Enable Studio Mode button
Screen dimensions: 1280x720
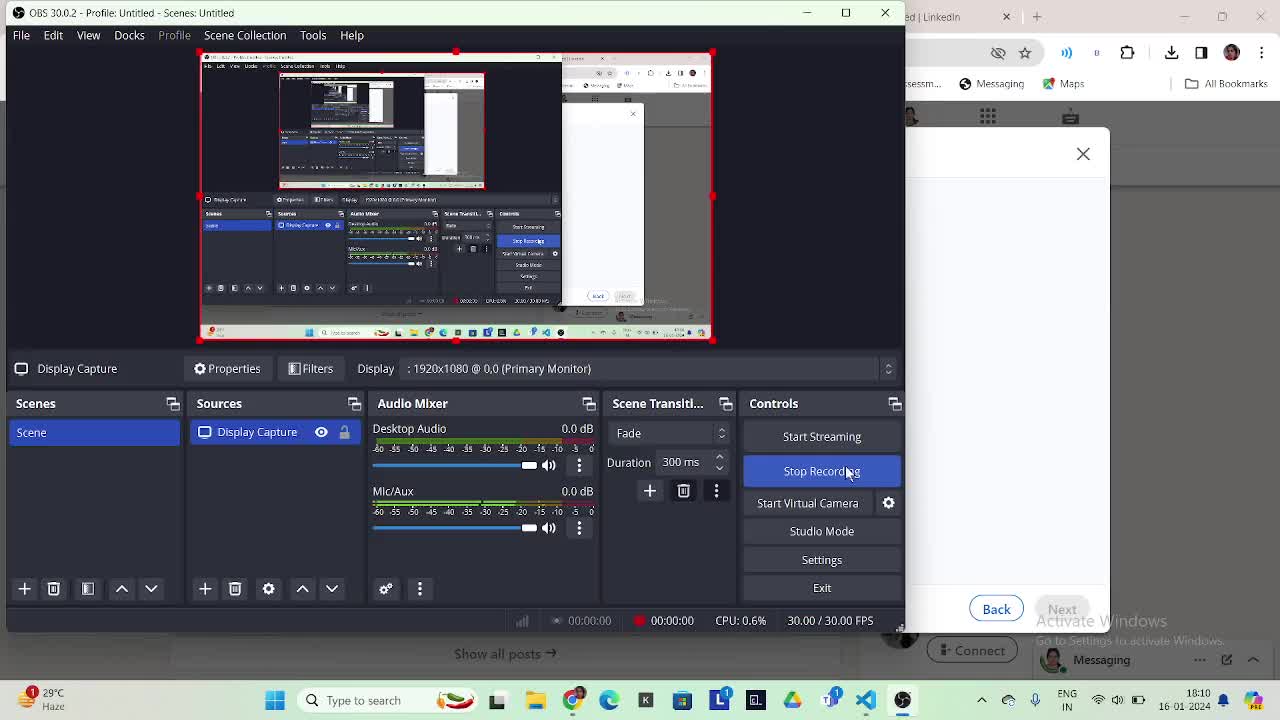pyautogui.click(x=822, y=531)
